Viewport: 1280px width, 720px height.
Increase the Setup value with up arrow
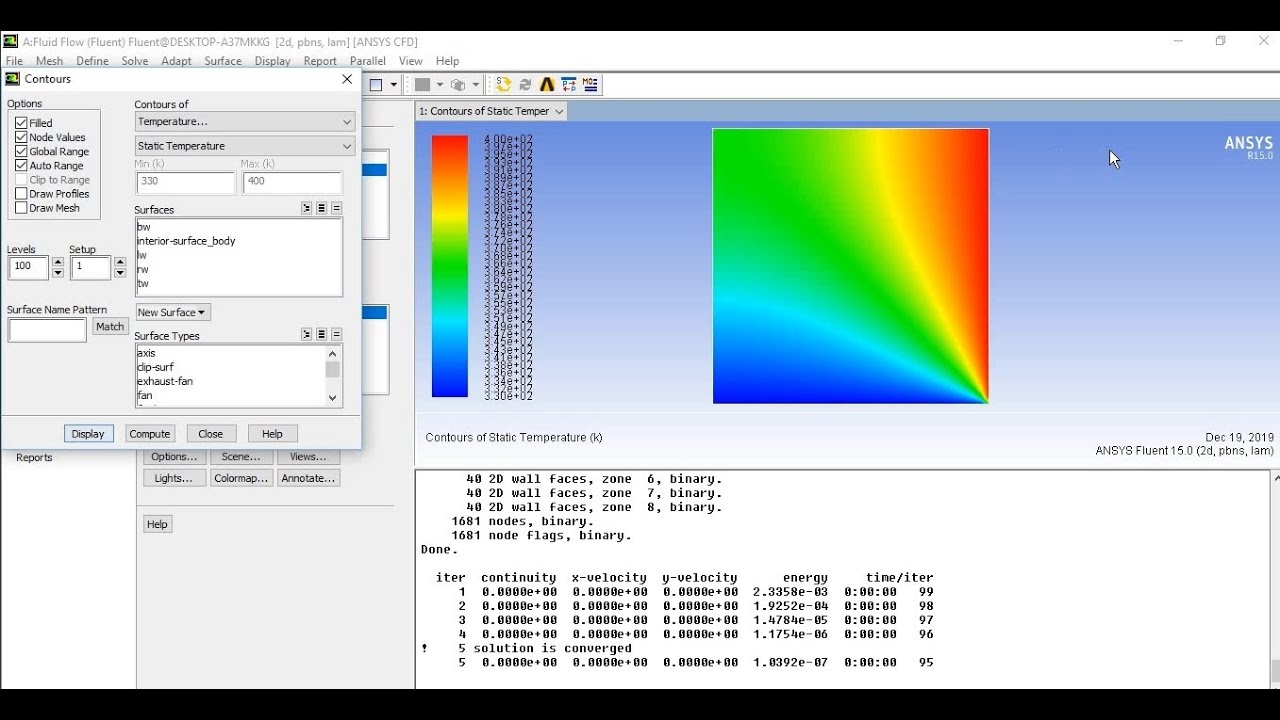[120, 262]
